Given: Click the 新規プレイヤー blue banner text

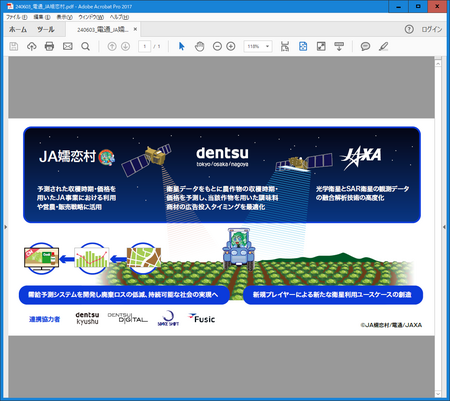Looking at the screenshot, I should click(332, 295).
